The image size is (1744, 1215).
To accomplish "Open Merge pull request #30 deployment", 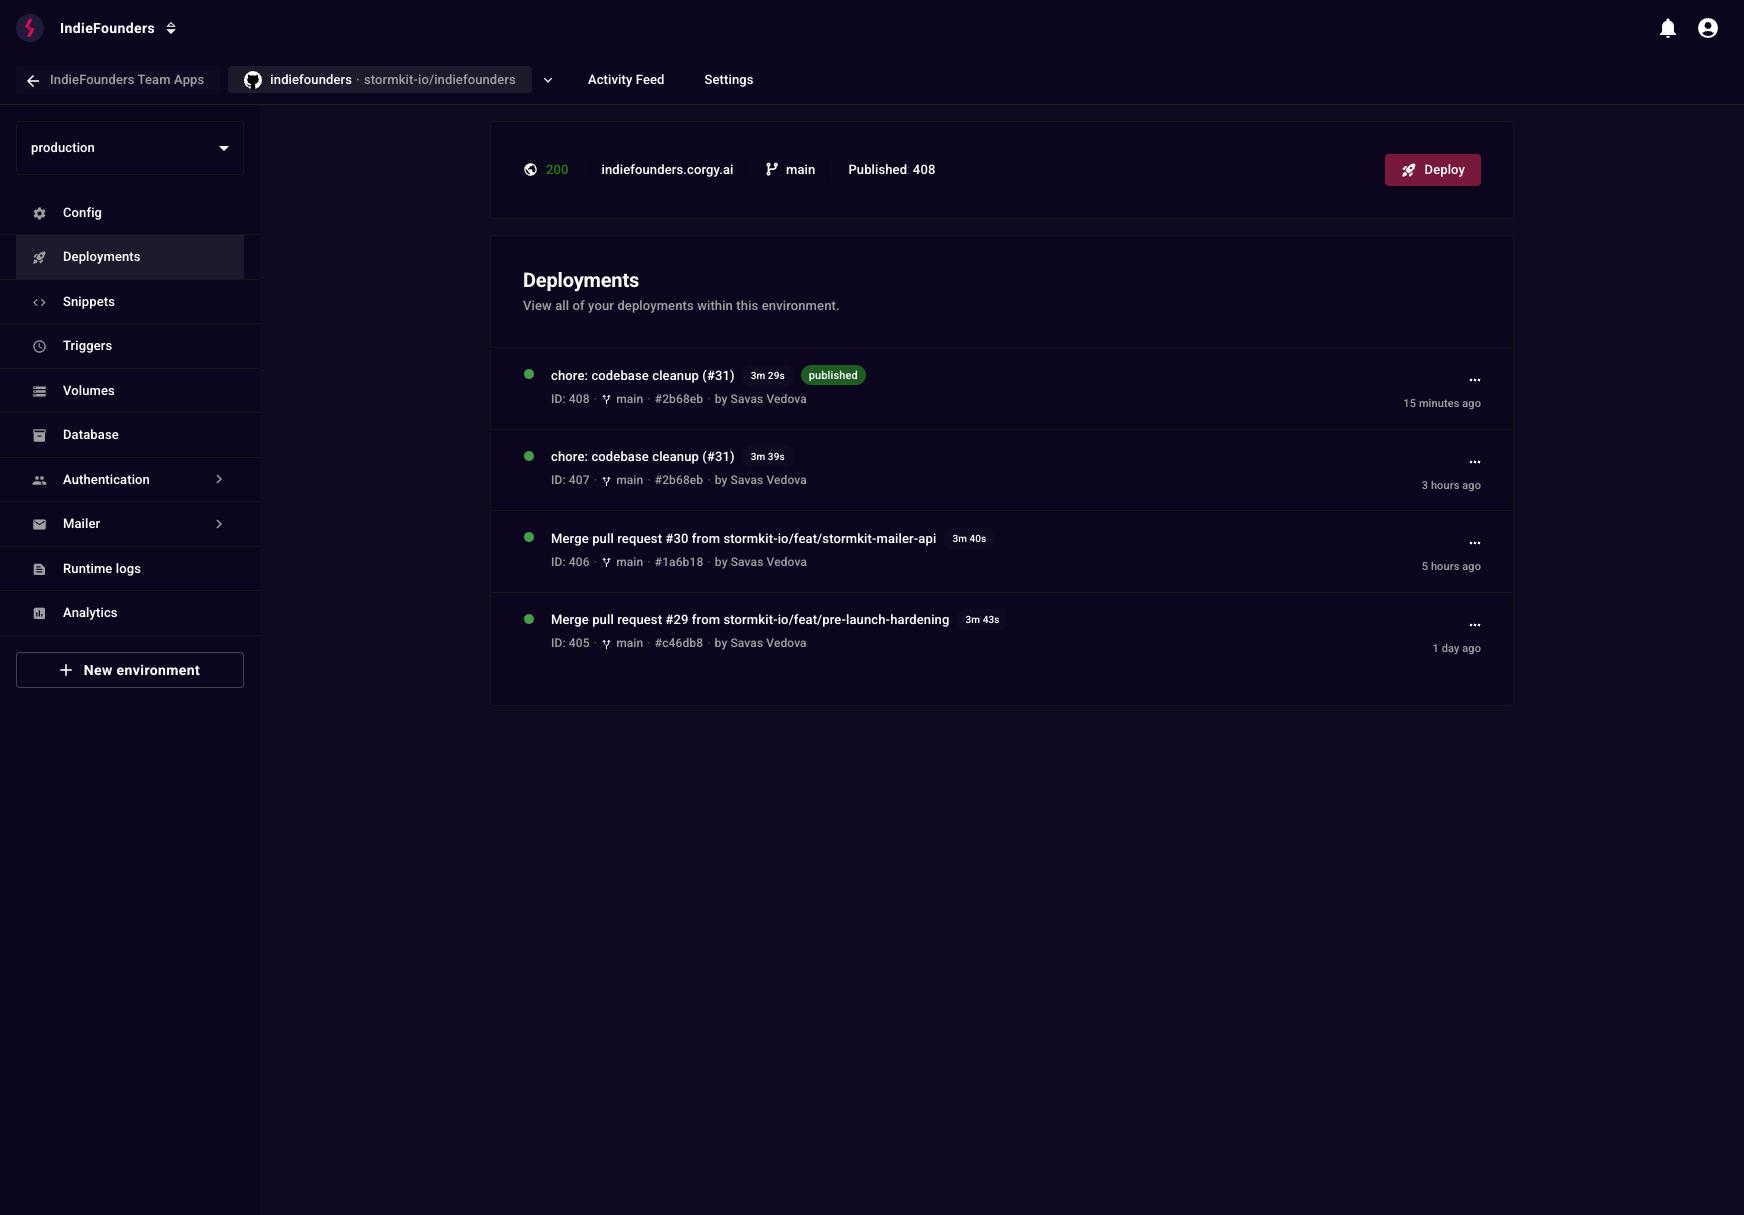I will [x=743, y=539].
